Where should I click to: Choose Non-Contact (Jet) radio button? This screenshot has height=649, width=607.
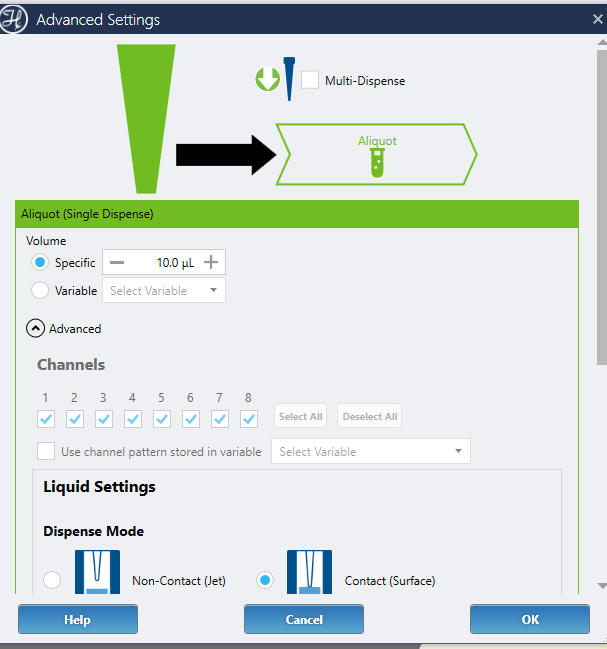52,580
